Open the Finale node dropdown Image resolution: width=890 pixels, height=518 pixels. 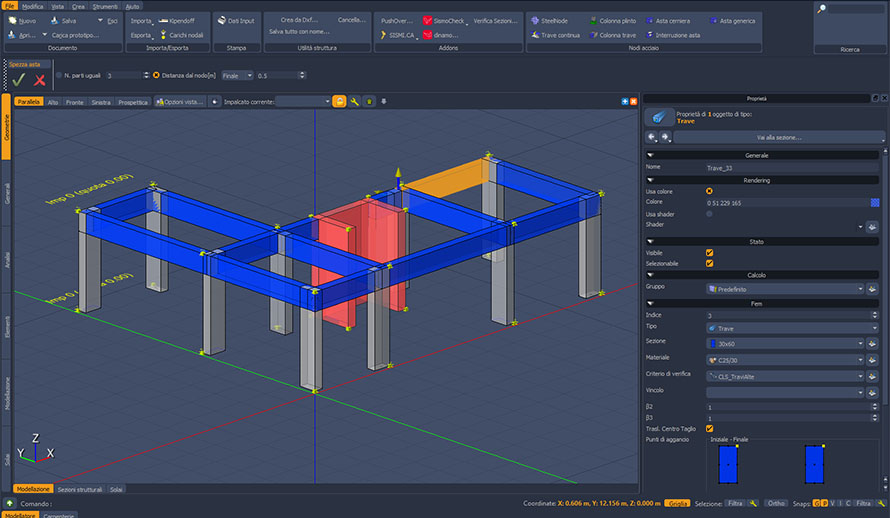[x=237, y=75]
